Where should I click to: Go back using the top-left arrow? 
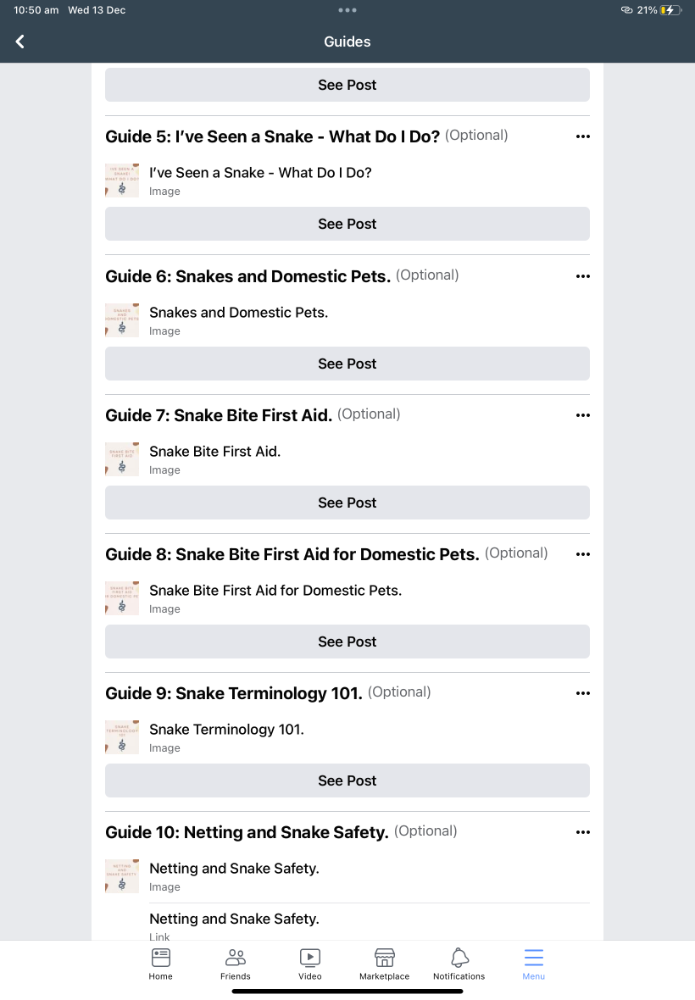20,41
